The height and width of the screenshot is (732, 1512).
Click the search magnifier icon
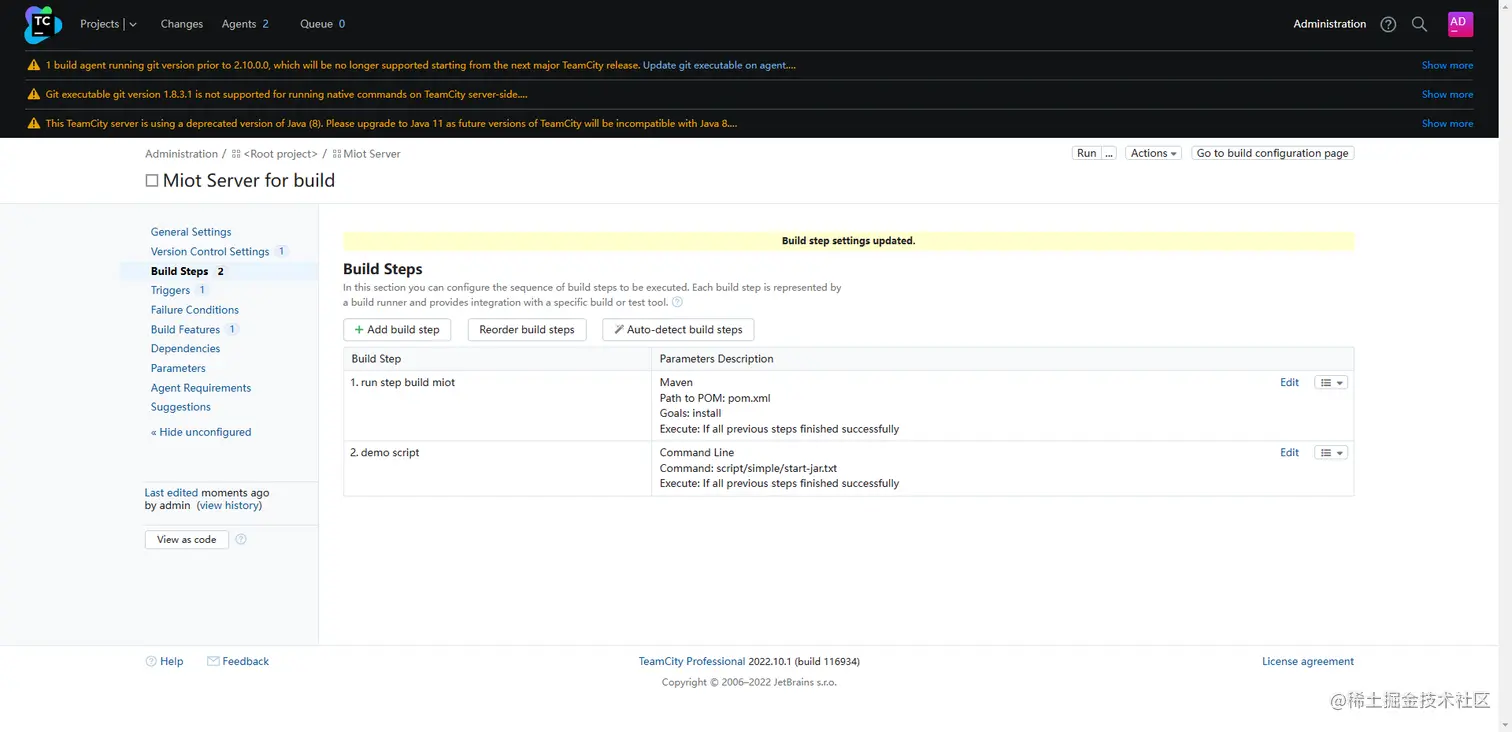click(x=1419, y=24)
